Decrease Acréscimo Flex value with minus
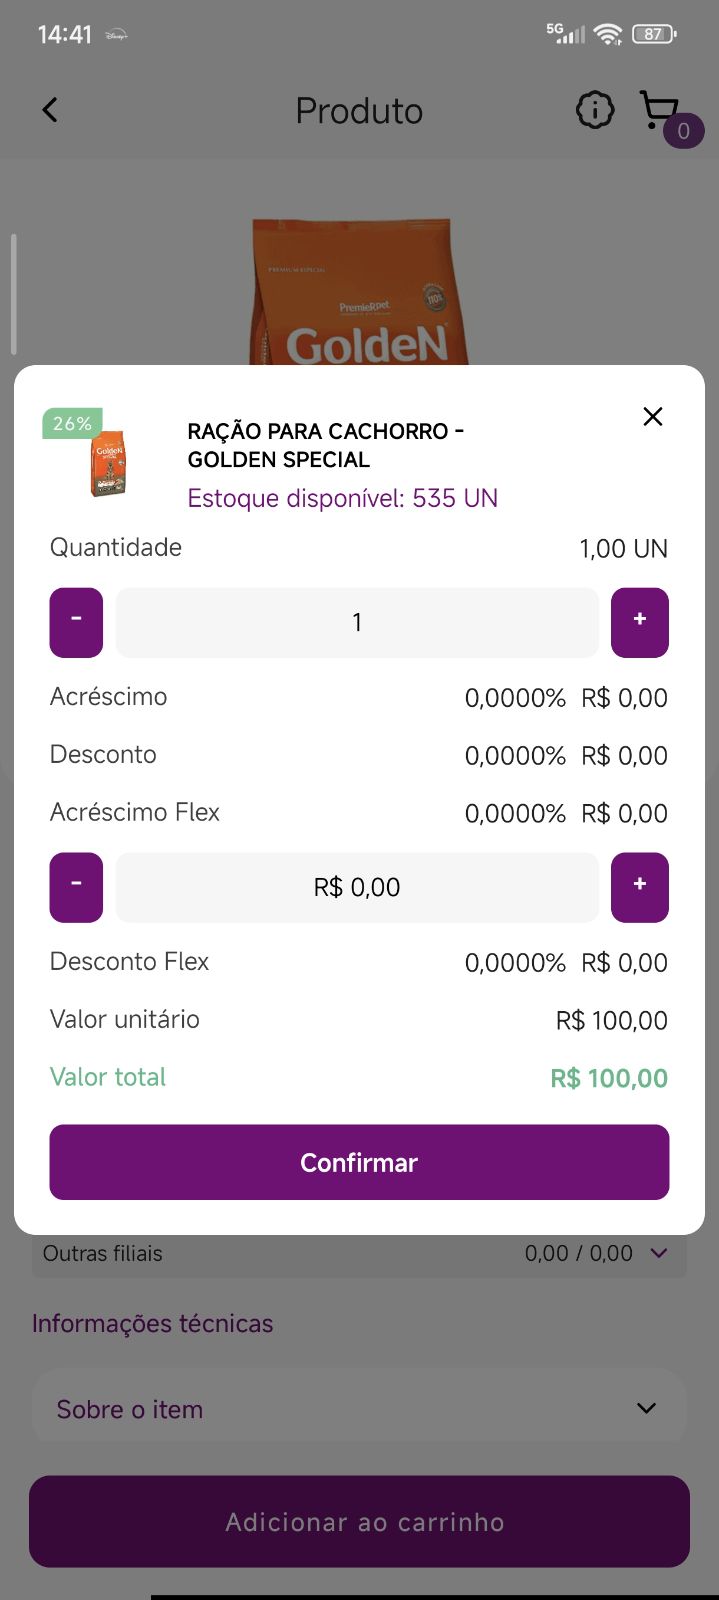Image resolution: width=719 pixels, height=1600 pixels. point(76,887)
